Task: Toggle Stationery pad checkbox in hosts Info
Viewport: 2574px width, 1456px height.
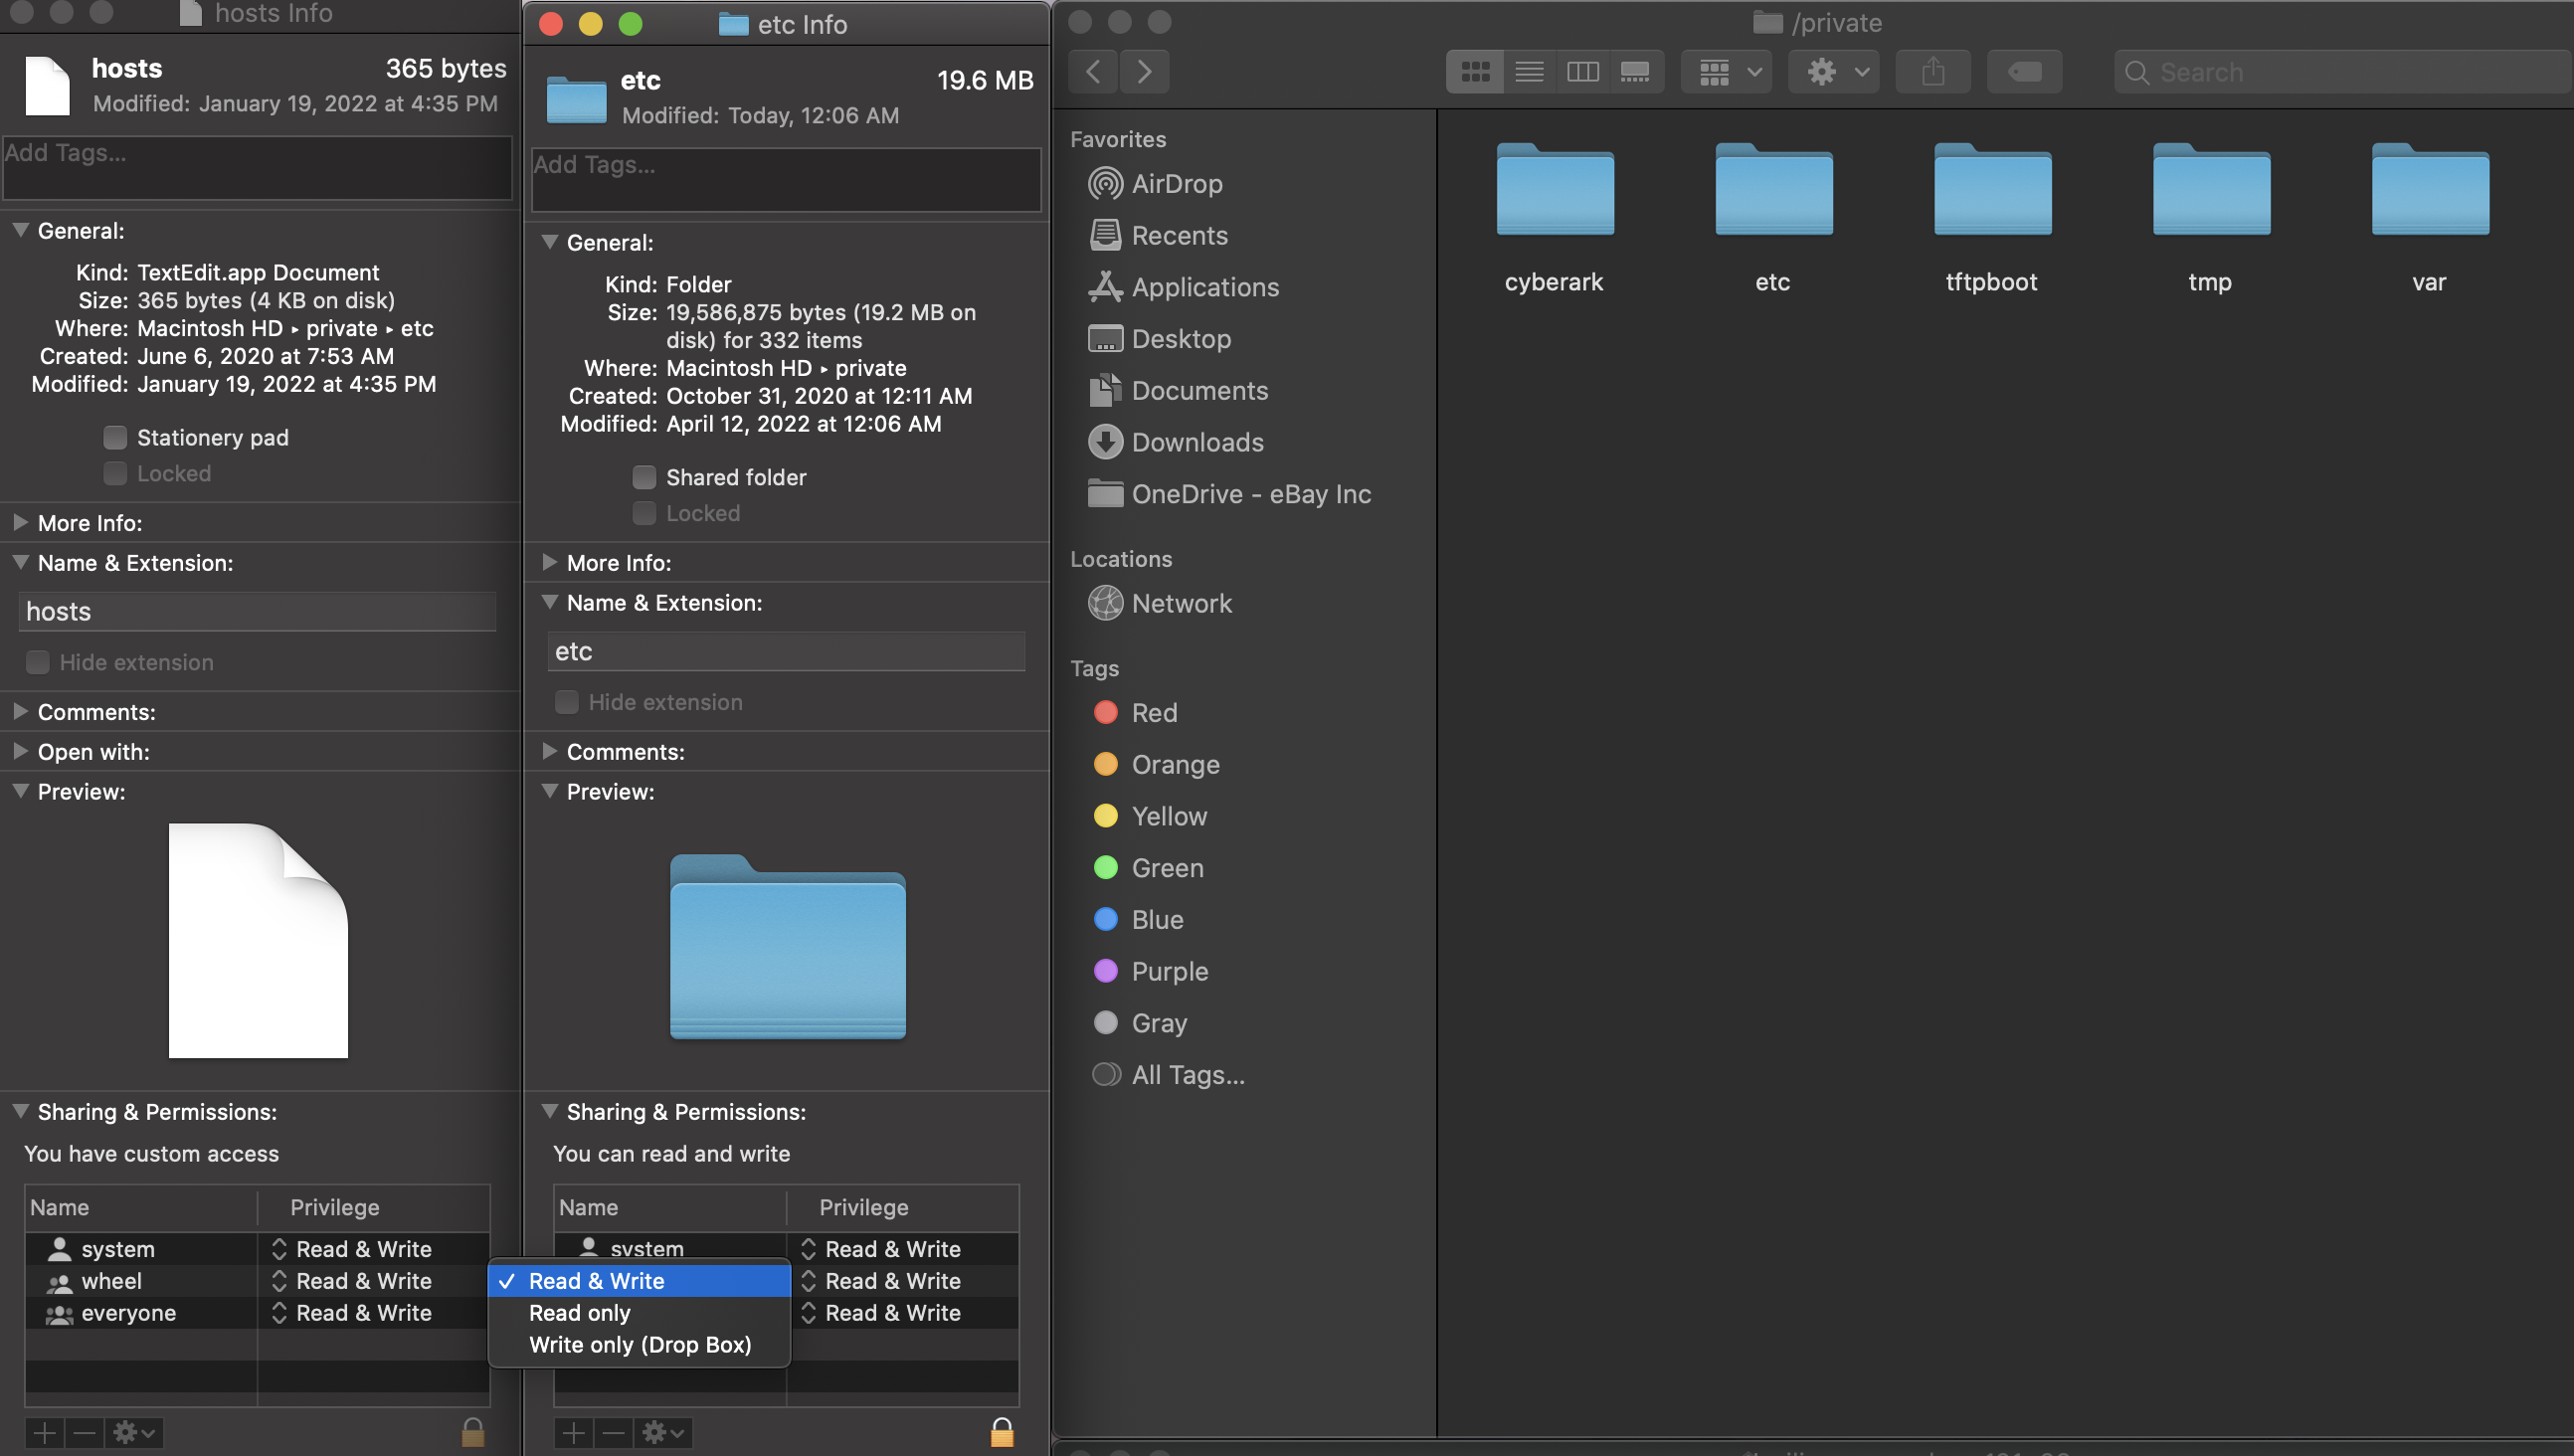Action: [115, 438]
